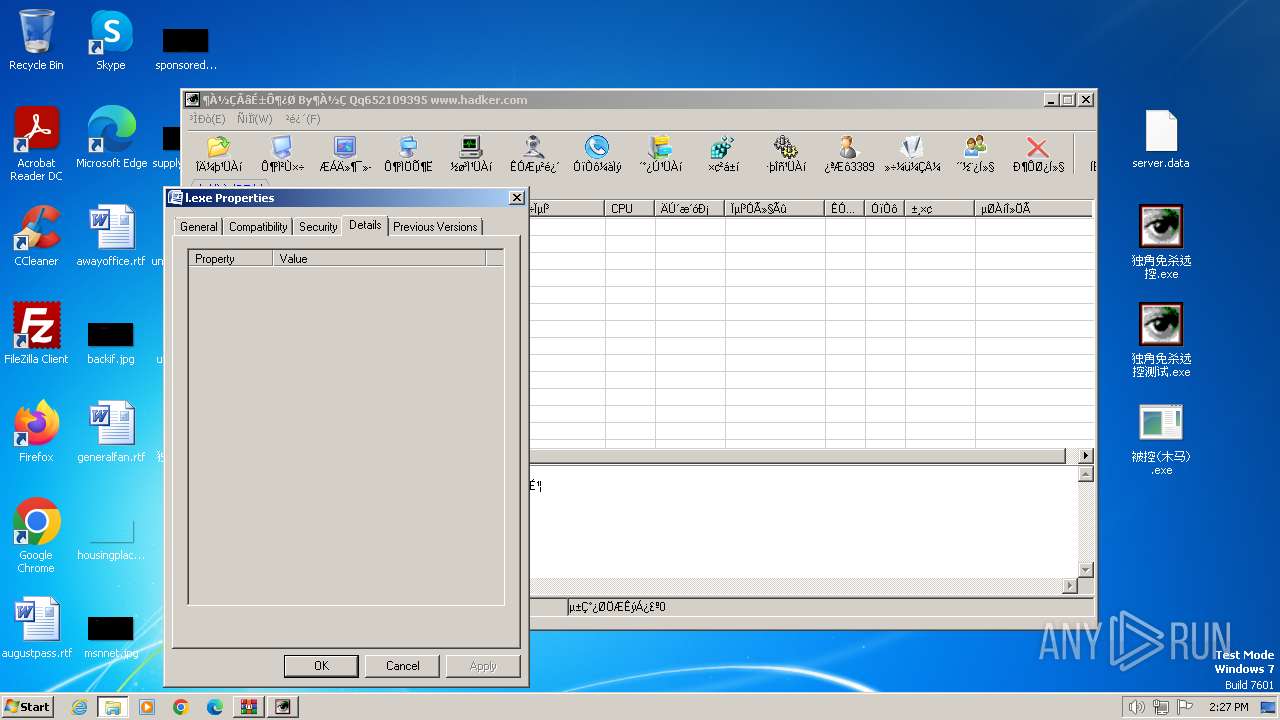The image size is (1280, 720).
Task: Click the user icon labeled 3389
Action: pyautogui.click(x=849, y=155)
